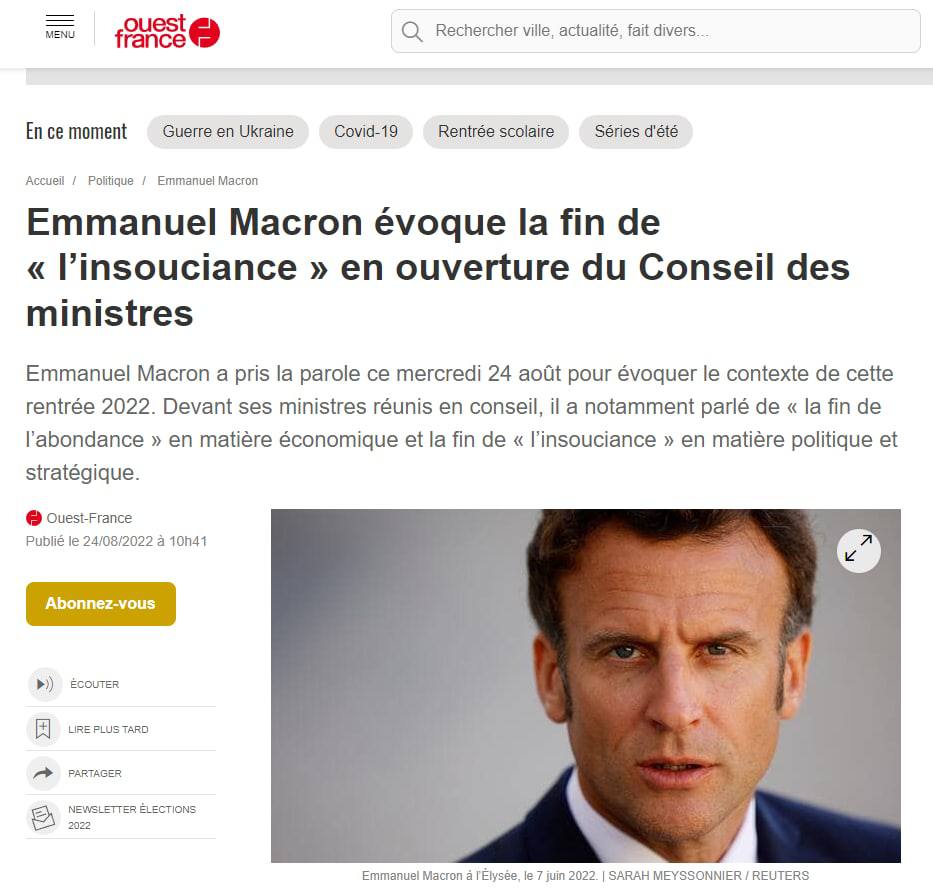Click the article photo of Macron
The width and height of the screenshot is (933, 891).
click(586, 686)
